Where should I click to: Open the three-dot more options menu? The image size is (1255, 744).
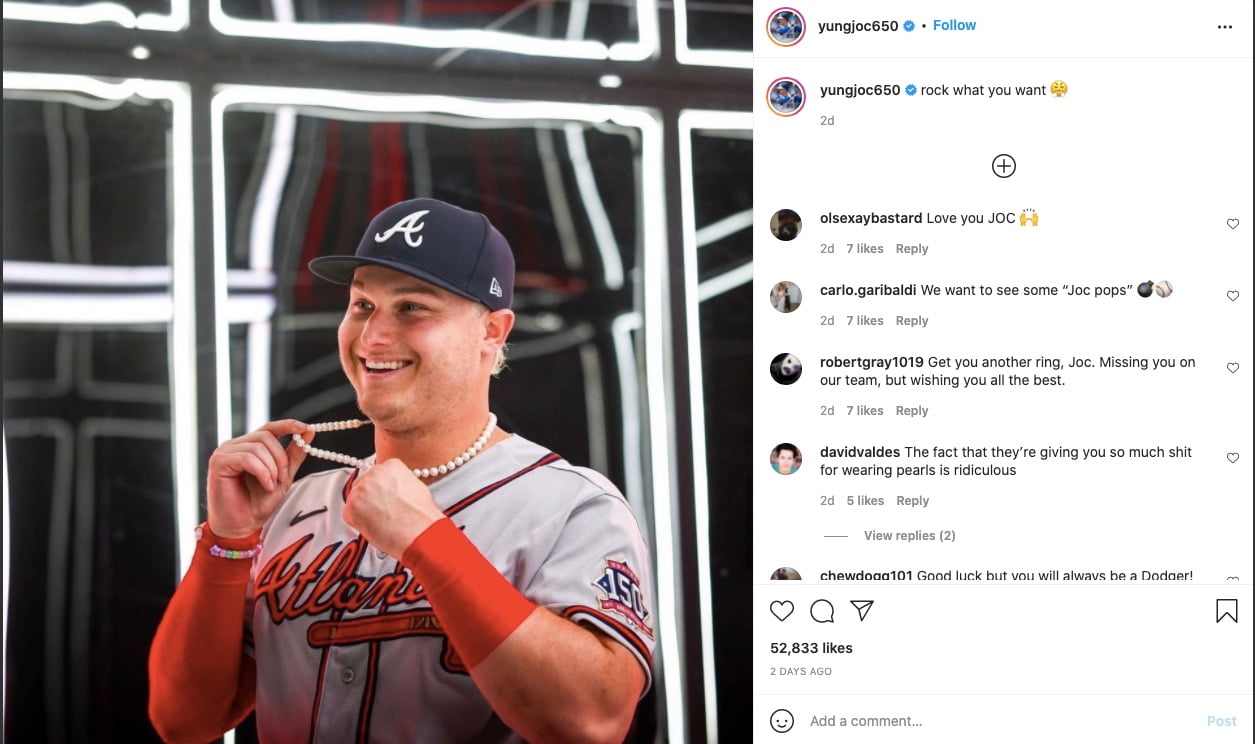coord(1225,27)
